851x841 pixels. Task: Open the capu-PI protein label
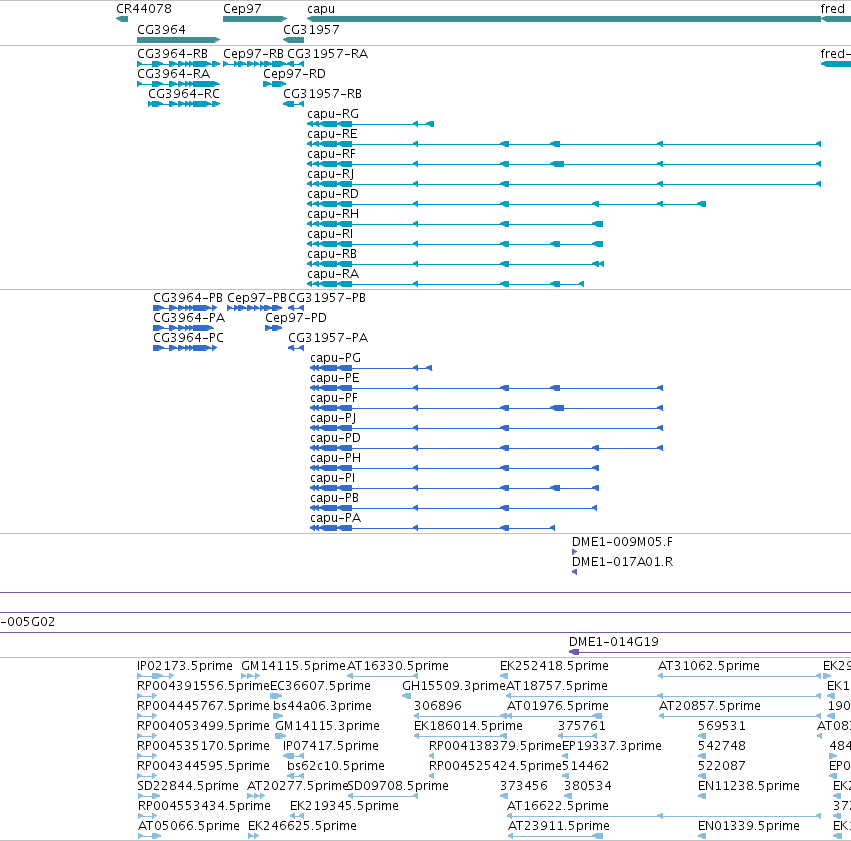point(333,479)
